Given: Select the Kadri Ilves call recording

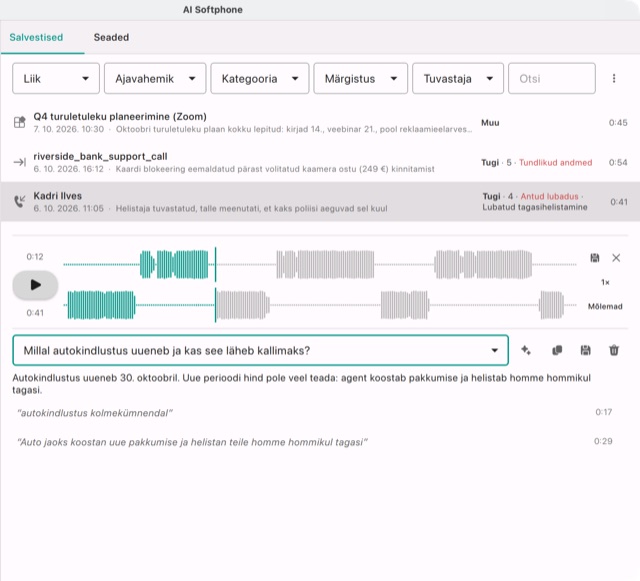Looking at the screenshot, I should [x=320, y=202].
